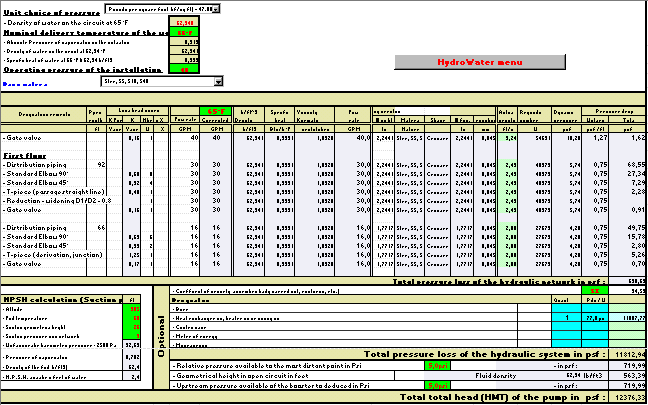Image resolution: width=648 pixels, height=405 pixels.
Task: Select the pressure drop total 15,78
Action: point(628,237)
